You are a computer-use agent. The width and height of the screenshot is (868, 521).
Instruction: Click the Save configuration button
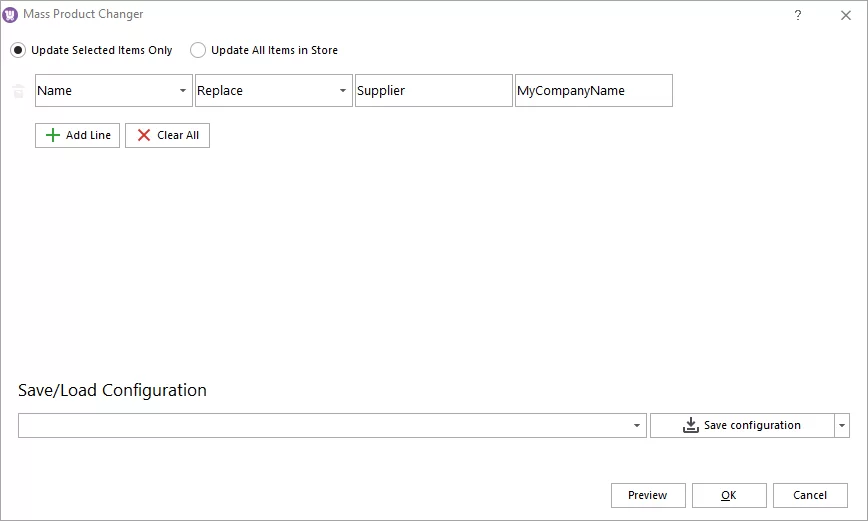741,425
